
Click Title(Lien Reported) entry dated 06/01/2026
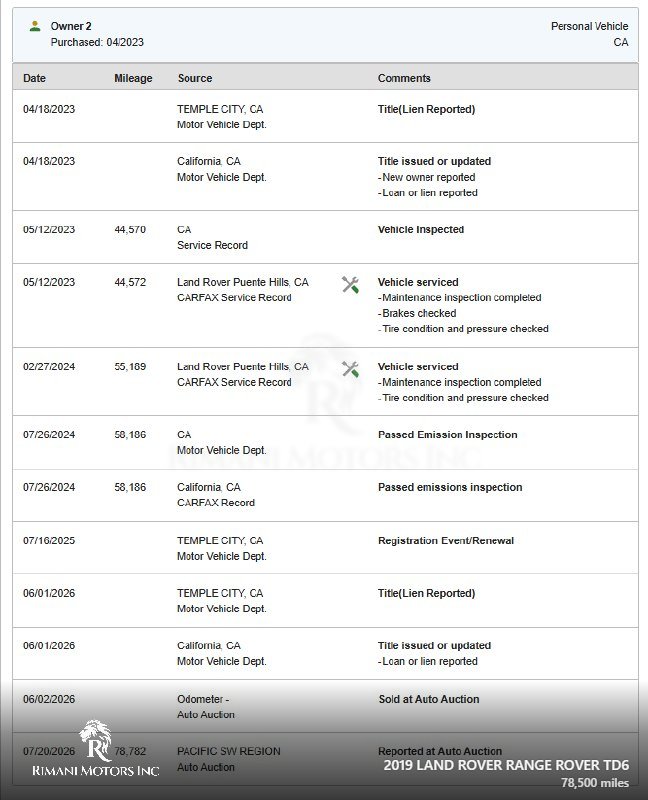427,593
